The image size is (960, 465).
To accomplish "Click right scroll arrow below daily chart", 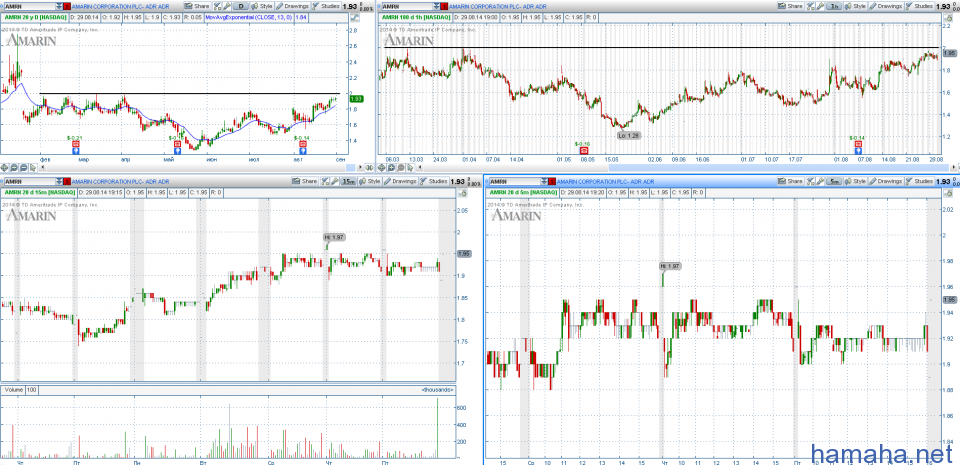I will tap(360, 168).
